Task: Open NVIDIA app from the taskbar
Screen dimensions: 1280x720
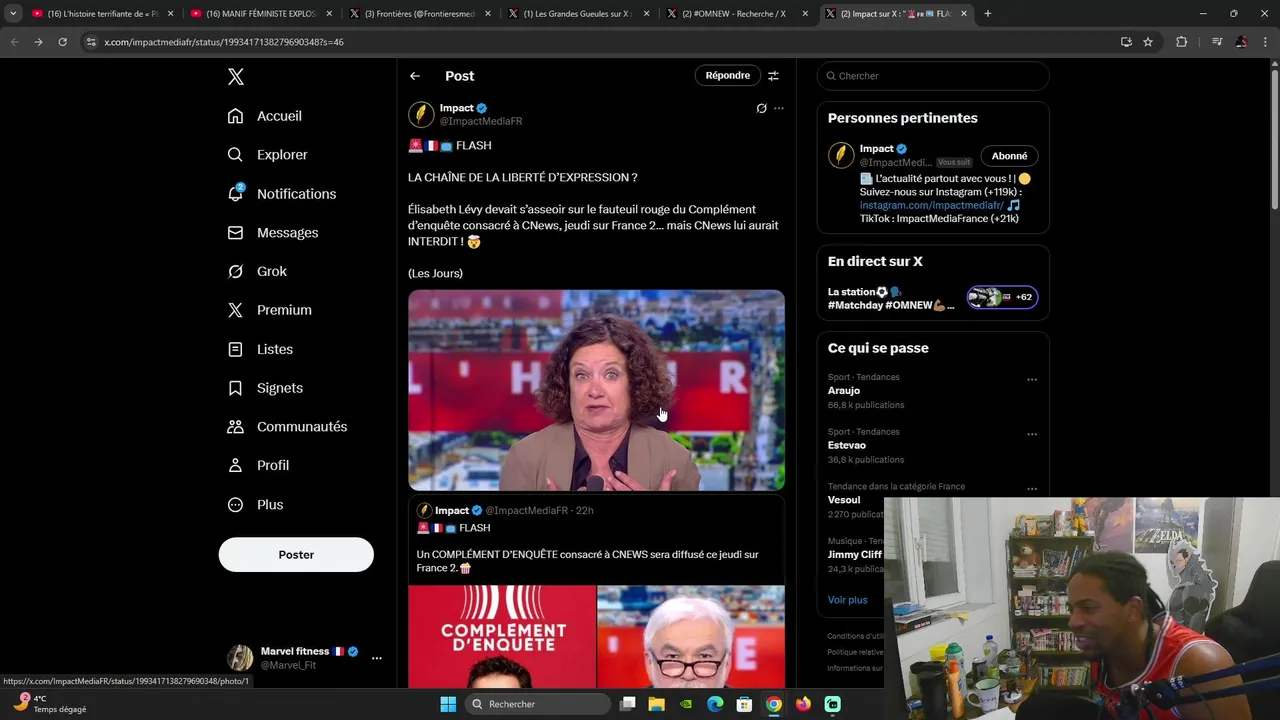Action: pos(686,704)
